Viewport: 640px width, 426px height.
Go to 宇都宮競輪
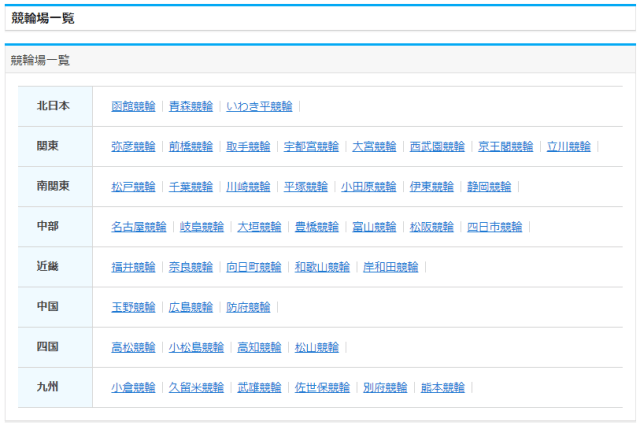[311, 146]
